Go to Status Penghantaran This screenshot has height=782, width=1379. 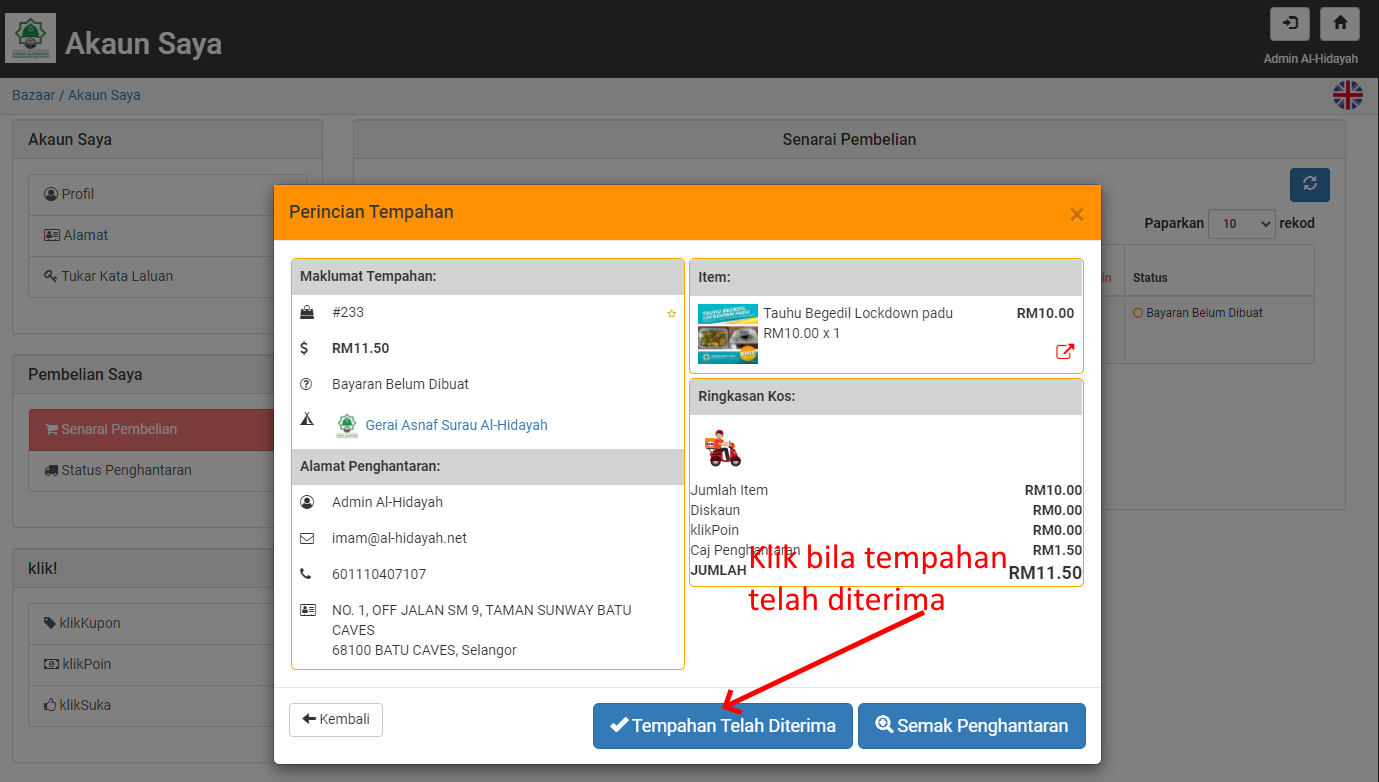[126, 470]
